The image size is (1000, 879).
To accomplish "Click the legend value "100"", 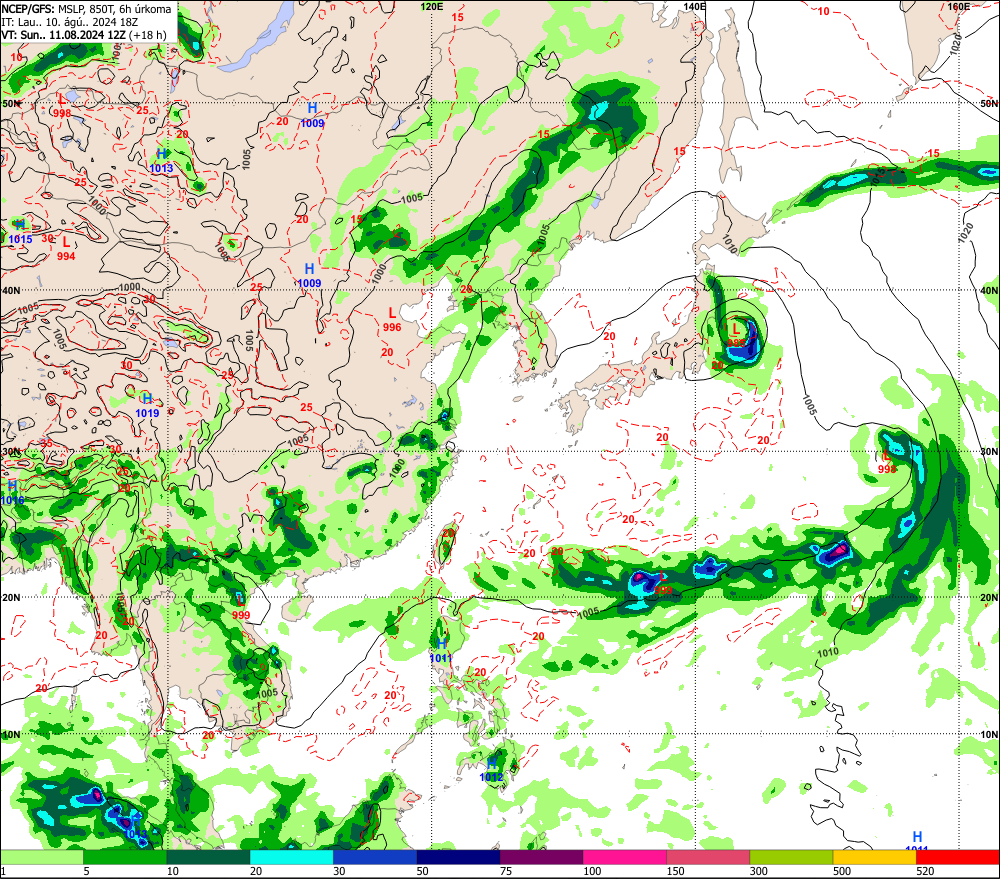I will point(592,871).
